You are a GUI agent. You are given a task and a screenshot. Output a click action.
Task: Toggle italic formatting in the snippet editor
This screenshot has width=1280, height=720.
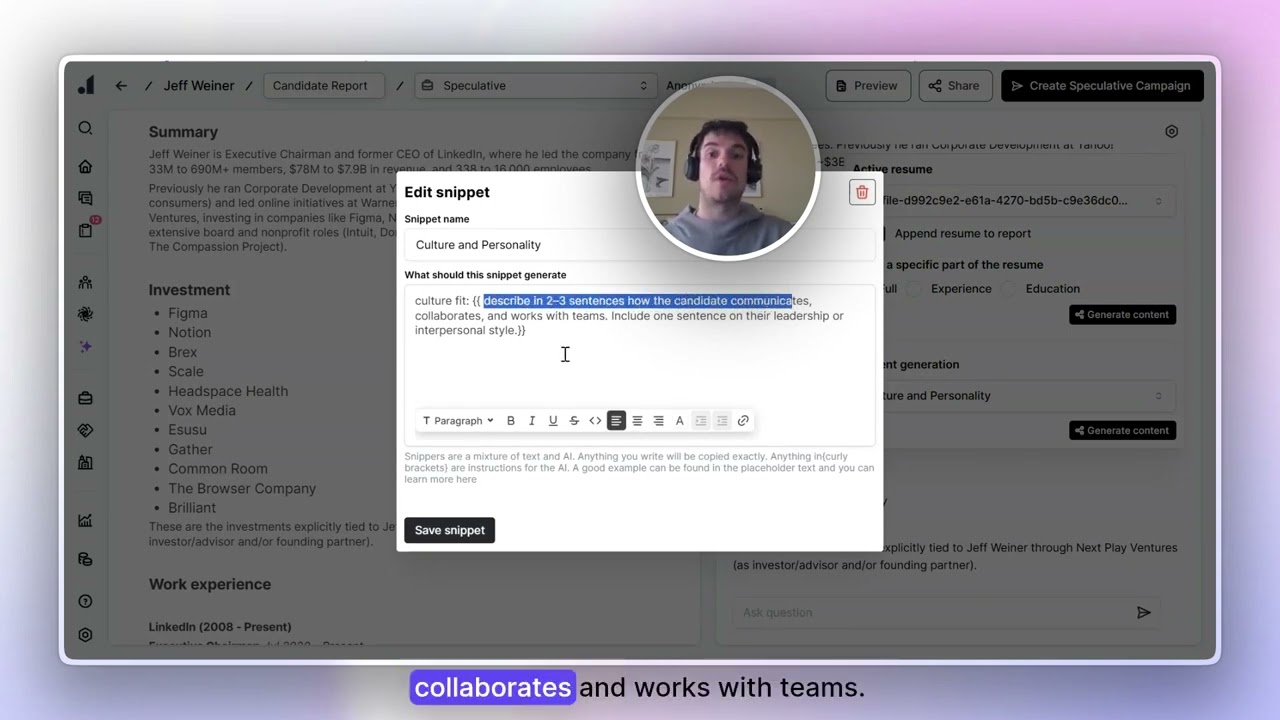[x=532, y=421]
